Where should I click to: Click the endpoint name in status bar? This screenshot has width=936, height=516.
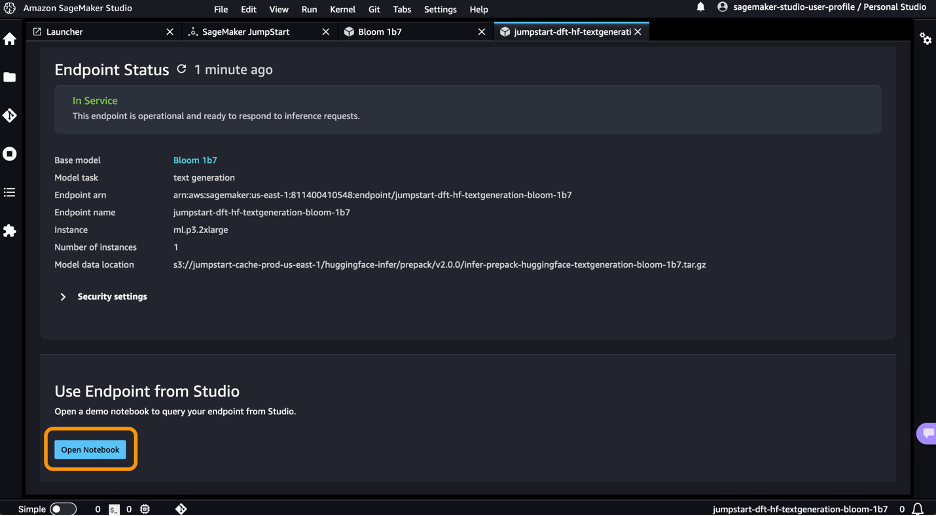(x=800, y=509)
